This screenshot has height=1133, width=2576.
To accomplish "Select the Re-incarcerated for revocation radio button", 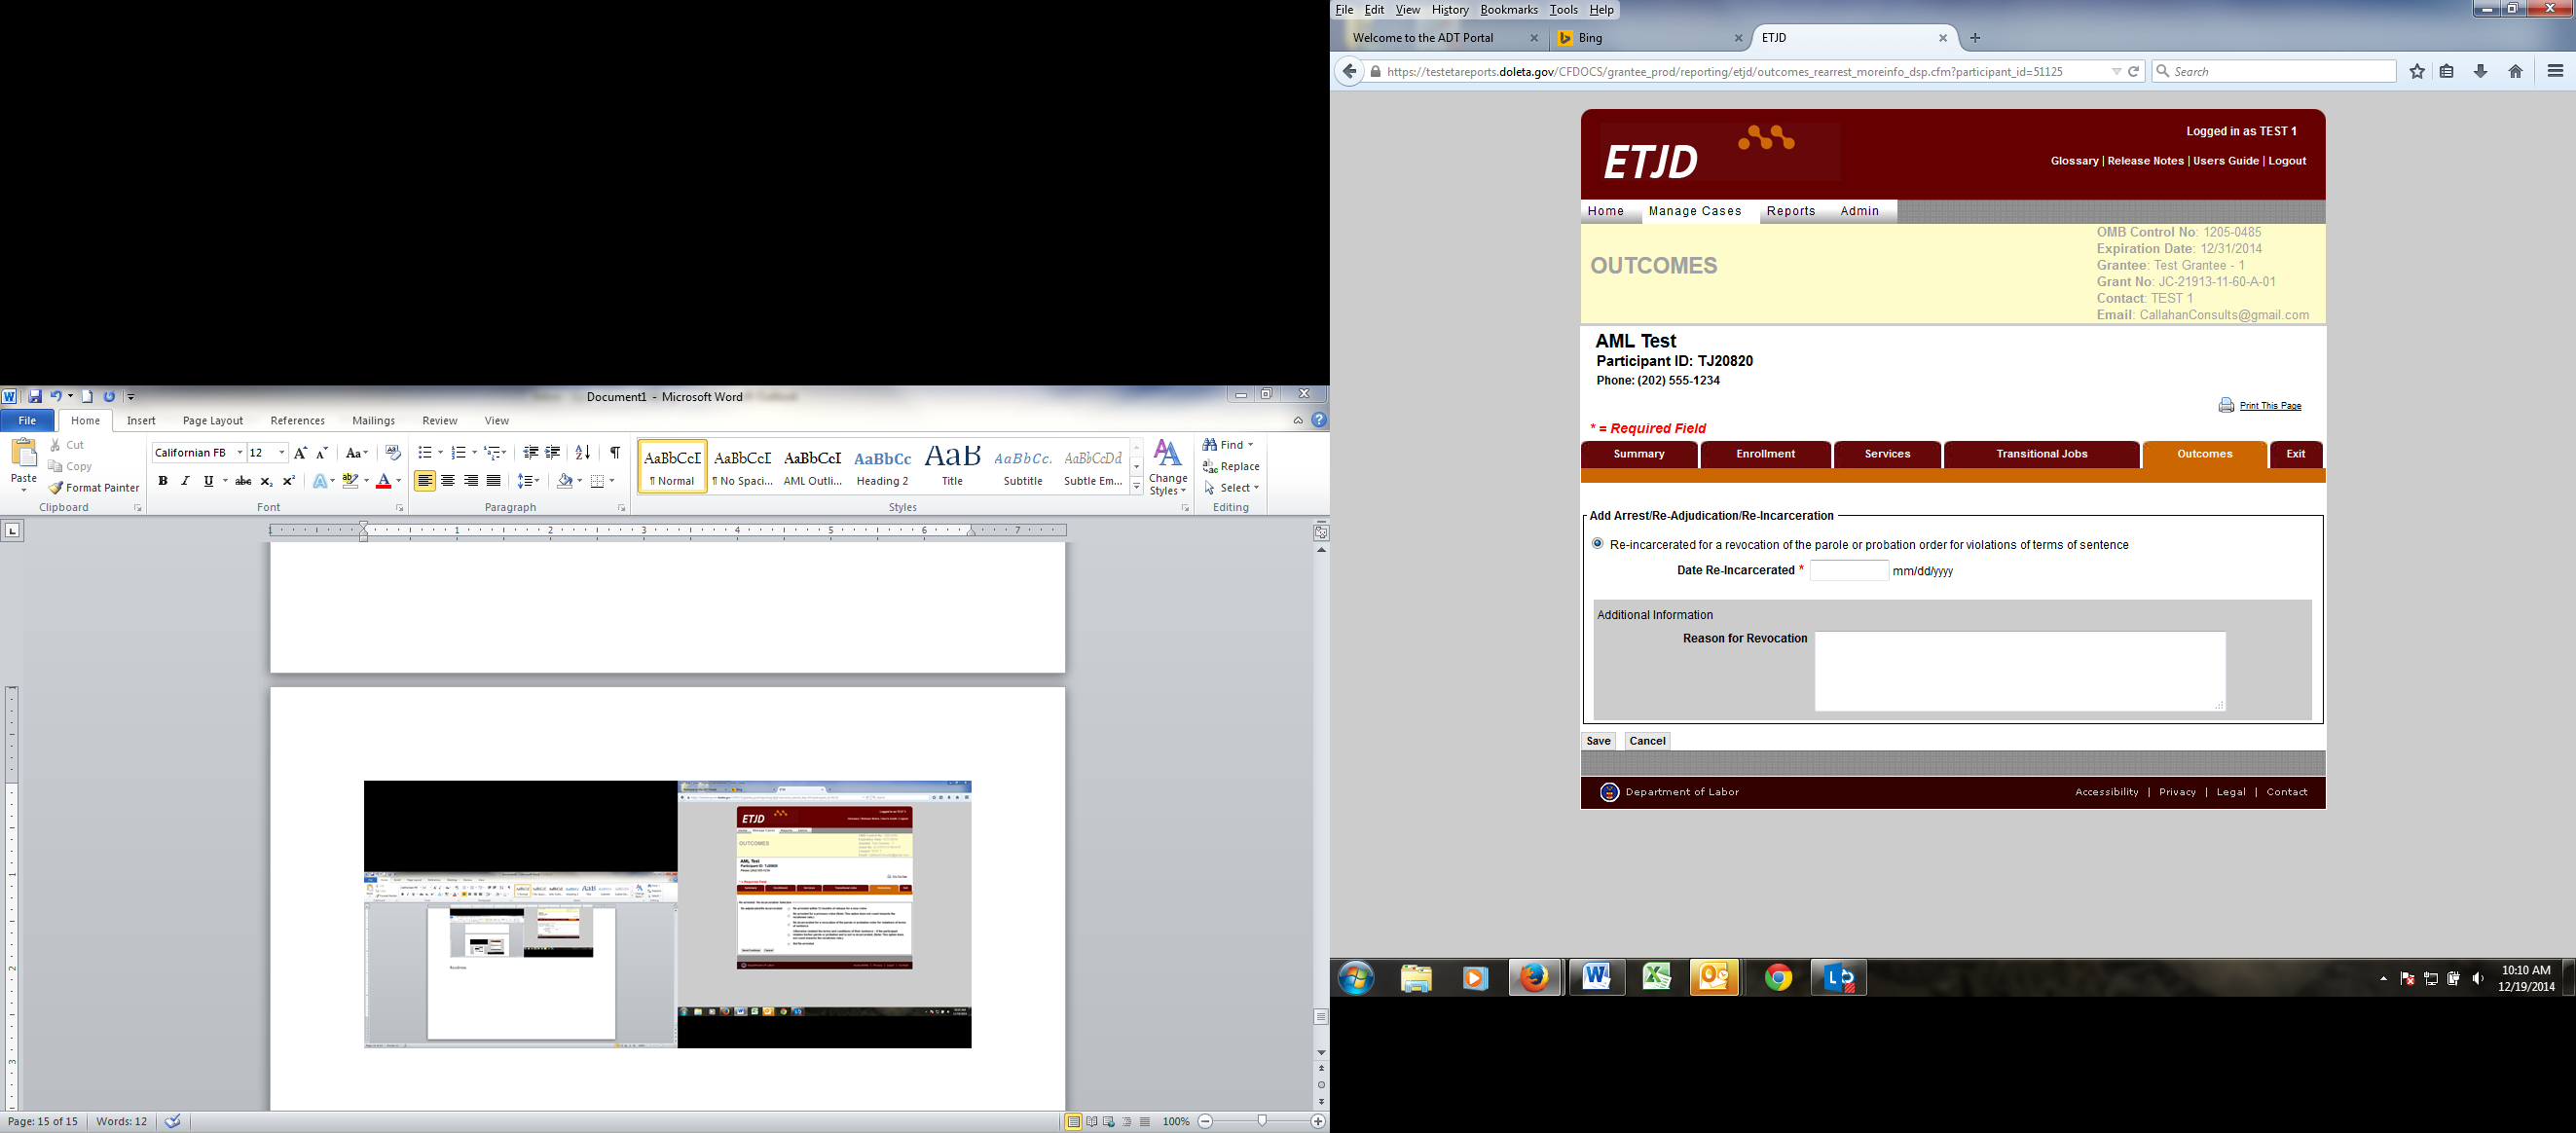I will 1597,544.
